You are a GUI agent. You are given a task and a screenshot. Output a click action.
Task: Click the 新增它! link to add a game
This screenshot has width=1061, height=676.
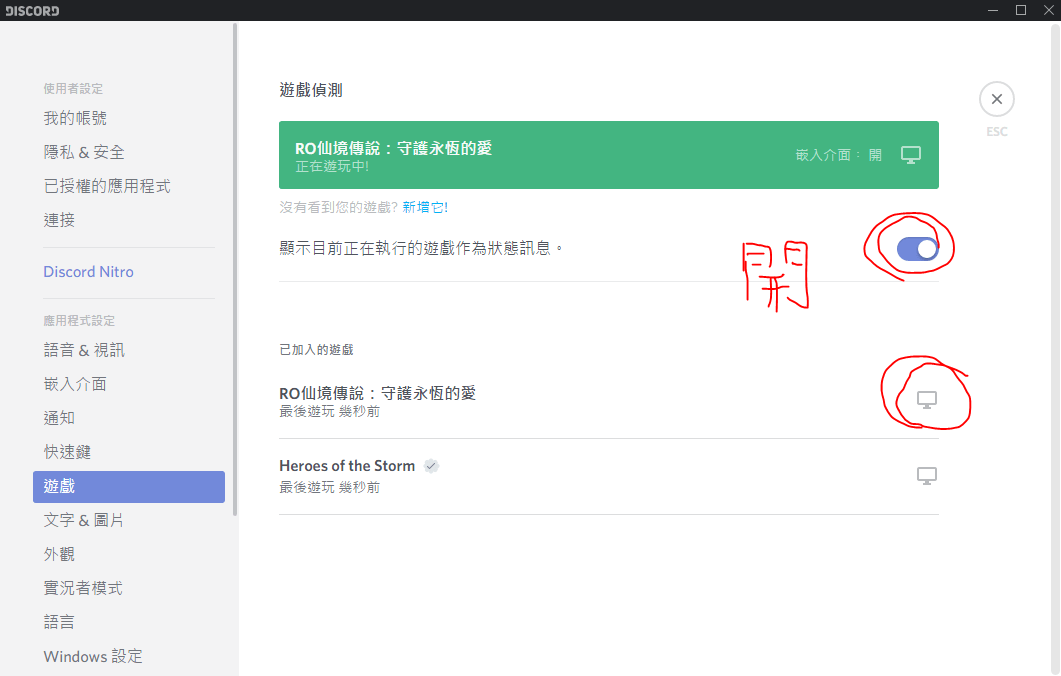pyautogui.click(x=425, y=207)
